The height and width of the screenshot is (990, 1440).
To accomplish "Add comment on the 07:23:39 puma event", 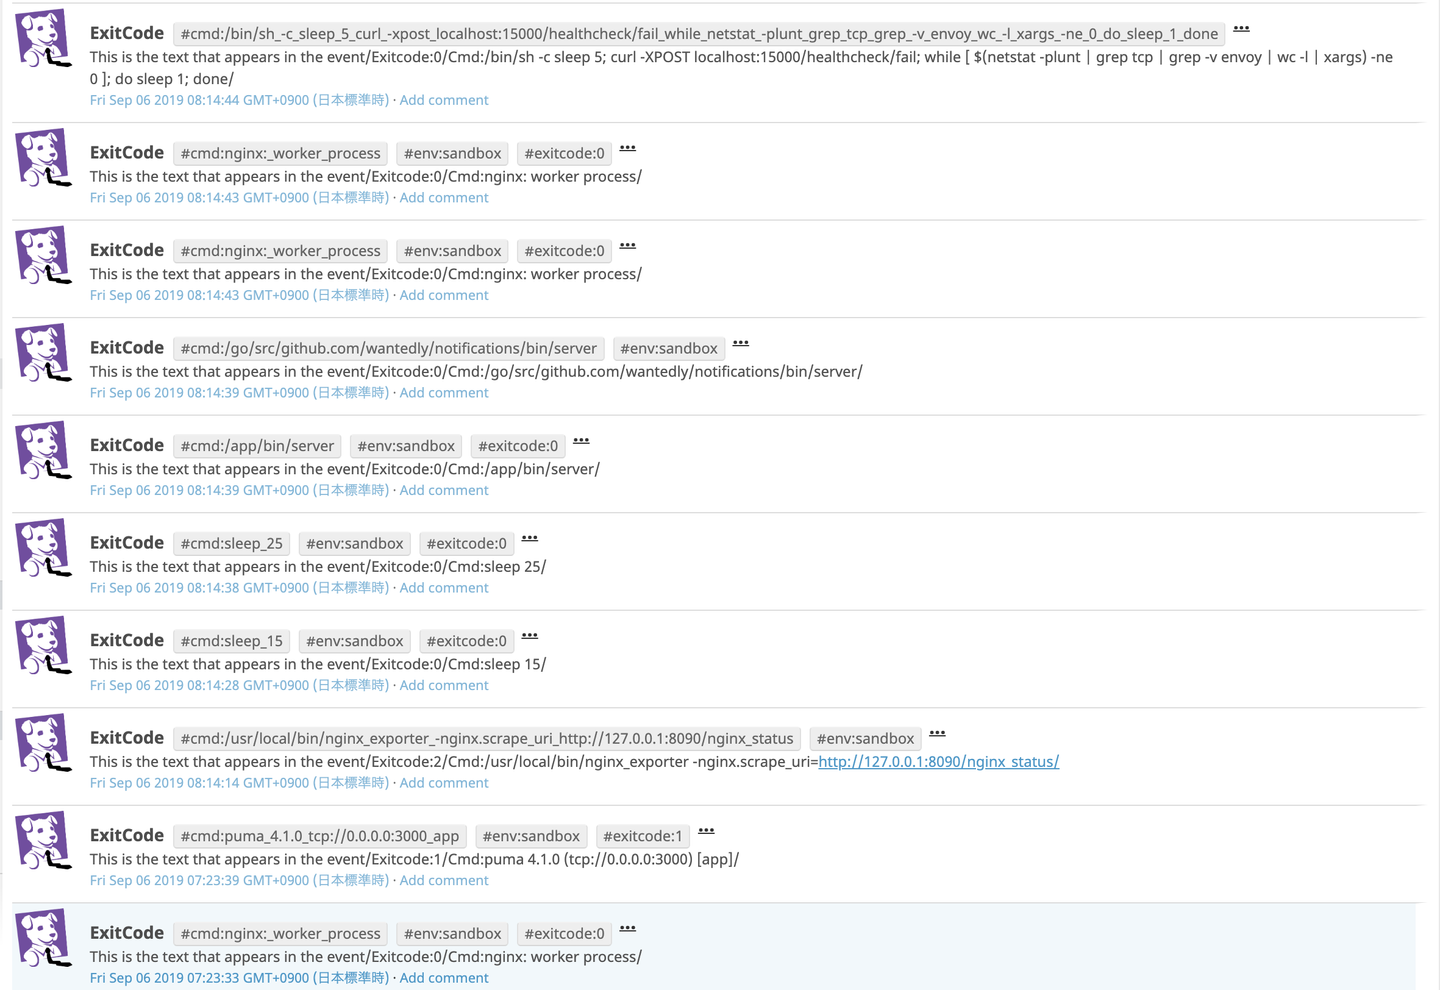I will 444,880.
